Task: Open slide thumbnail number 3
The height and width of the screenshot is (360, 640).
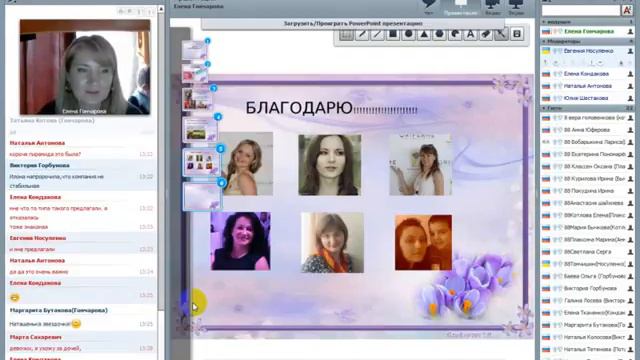Action: click(198, 99)
